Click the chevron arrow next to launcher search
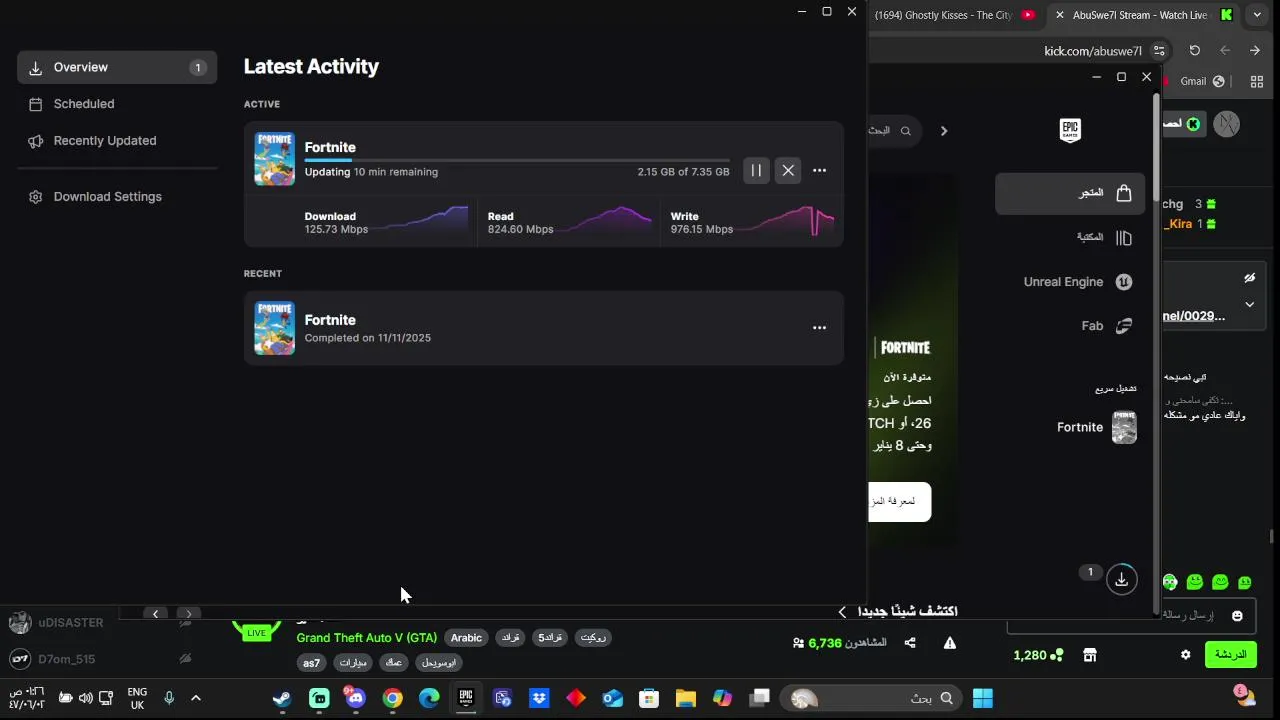The width and height of the screenshot is (1280, 720). point(943,131)
